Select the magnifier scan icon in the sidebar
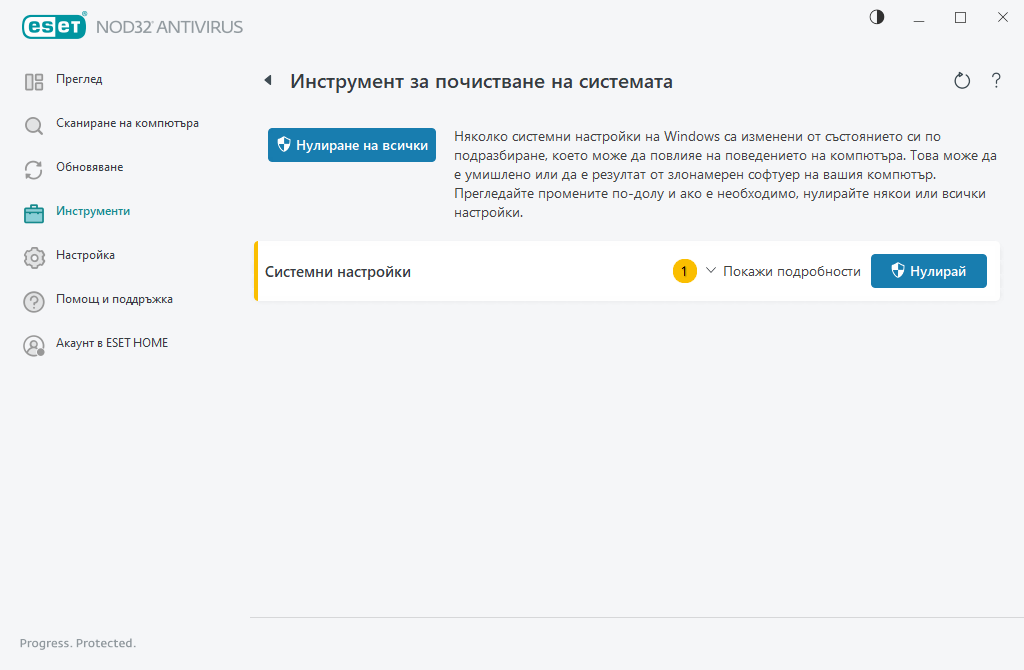 pyautogui.click(x=33, y=123)
